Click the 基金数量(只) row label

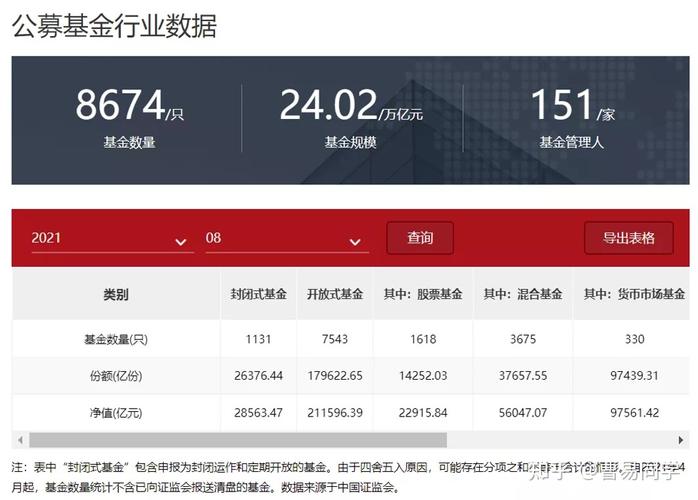point(116,340)
